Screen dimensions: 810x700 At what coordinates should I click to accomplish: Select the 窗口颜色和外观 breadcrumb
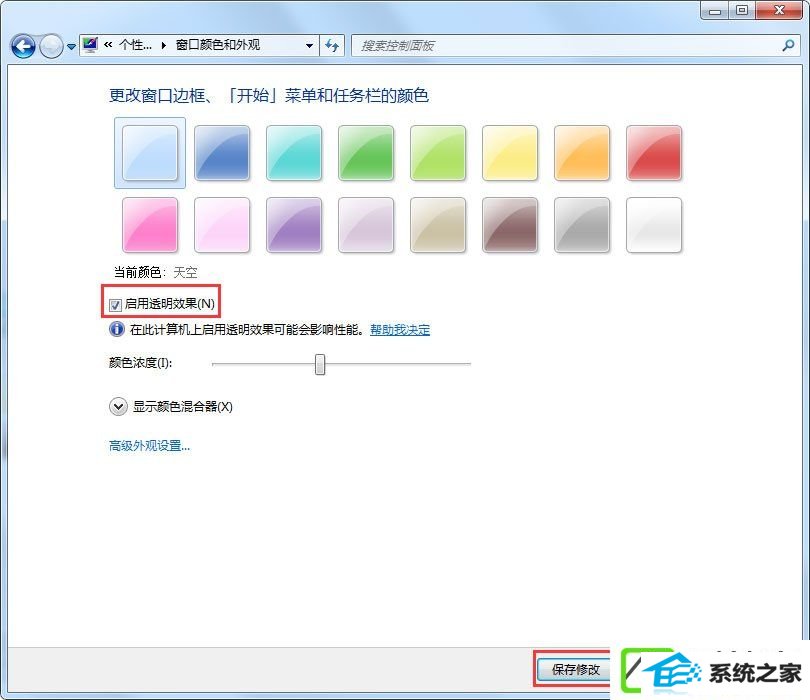point(217,45)
